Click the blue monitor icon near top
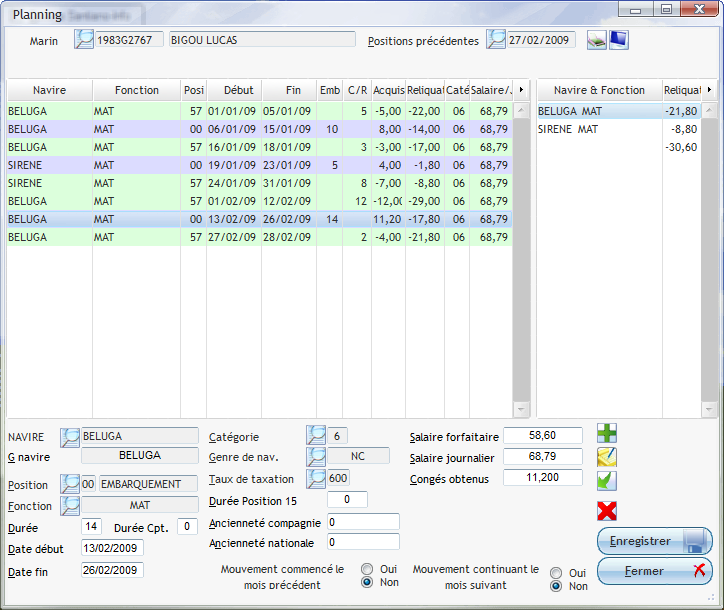Viewport: 724px width, 610px height. click(619, 40)
